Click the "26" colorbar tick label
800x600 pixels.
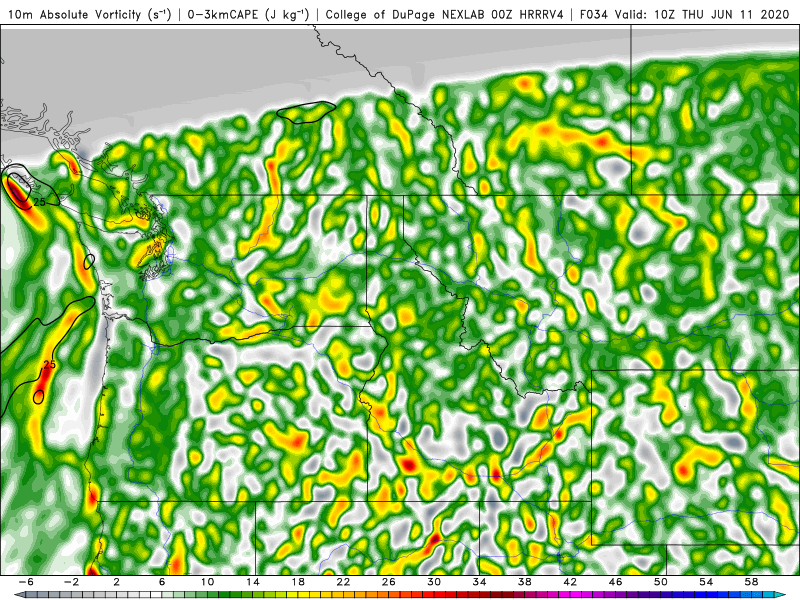(x=389, y=582)
